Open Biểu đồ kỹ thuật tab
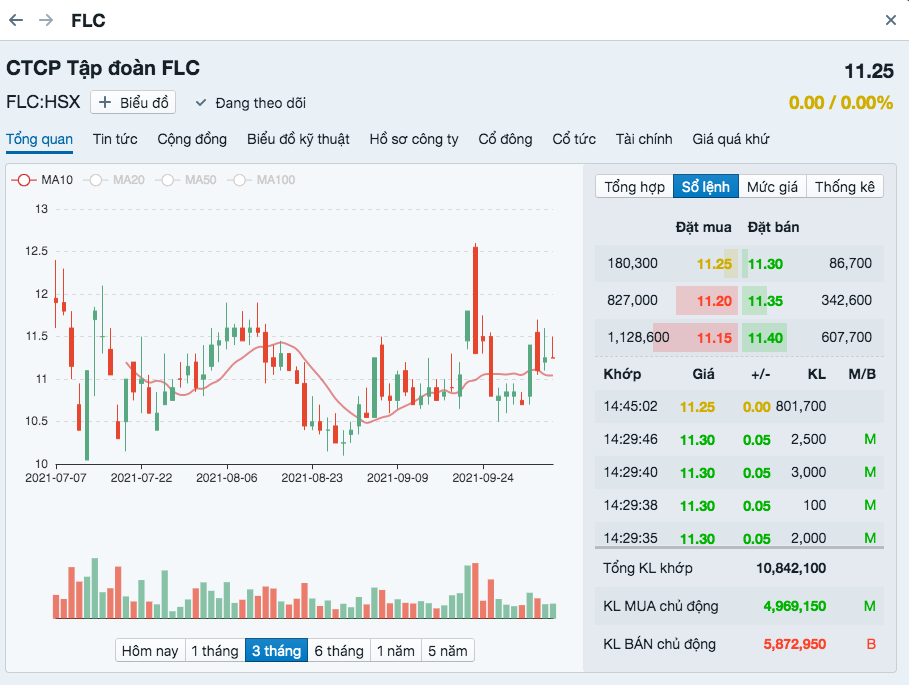909x685 pixels. 298,139
